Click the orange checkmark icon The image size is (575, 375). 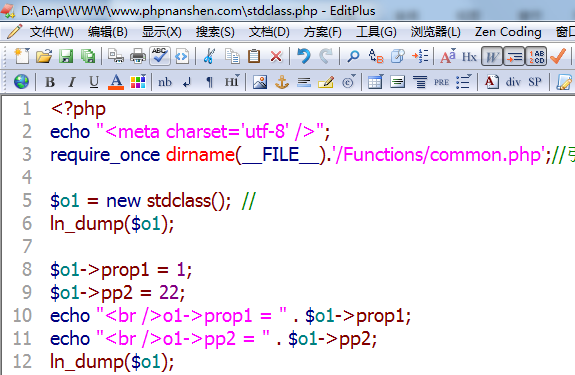(x=558, y=56)
